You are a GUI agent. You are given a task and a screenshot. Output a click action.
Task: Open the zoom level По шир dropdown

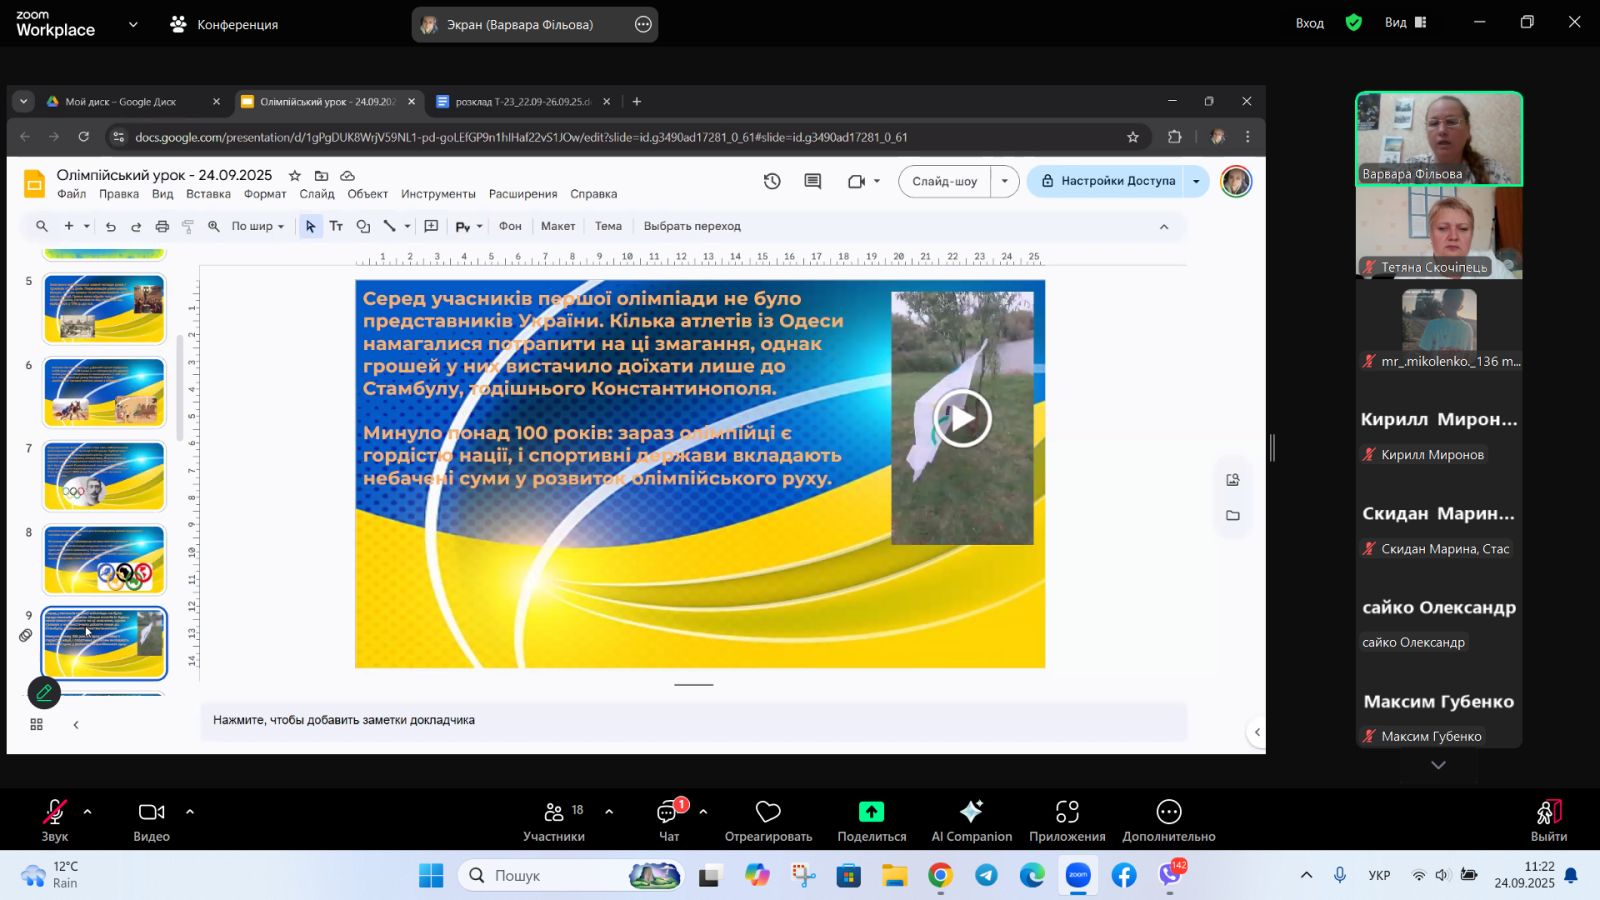point(257,227)
